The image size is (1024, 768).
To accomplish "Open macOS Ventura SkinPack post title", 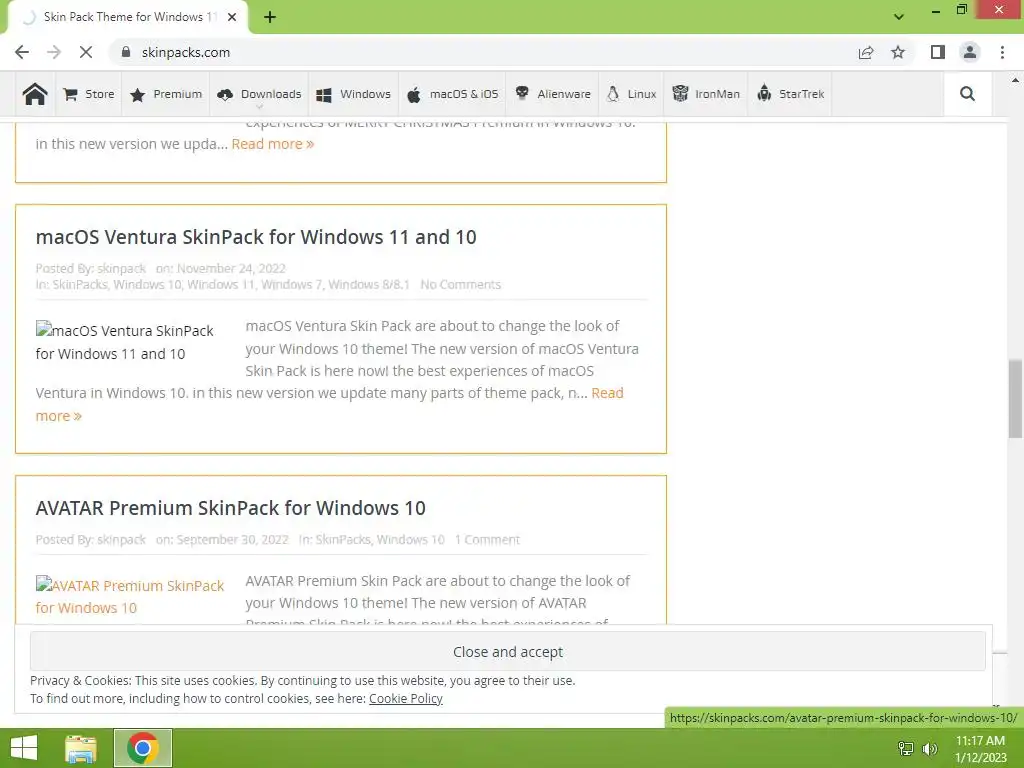I will tap(256, 237).
